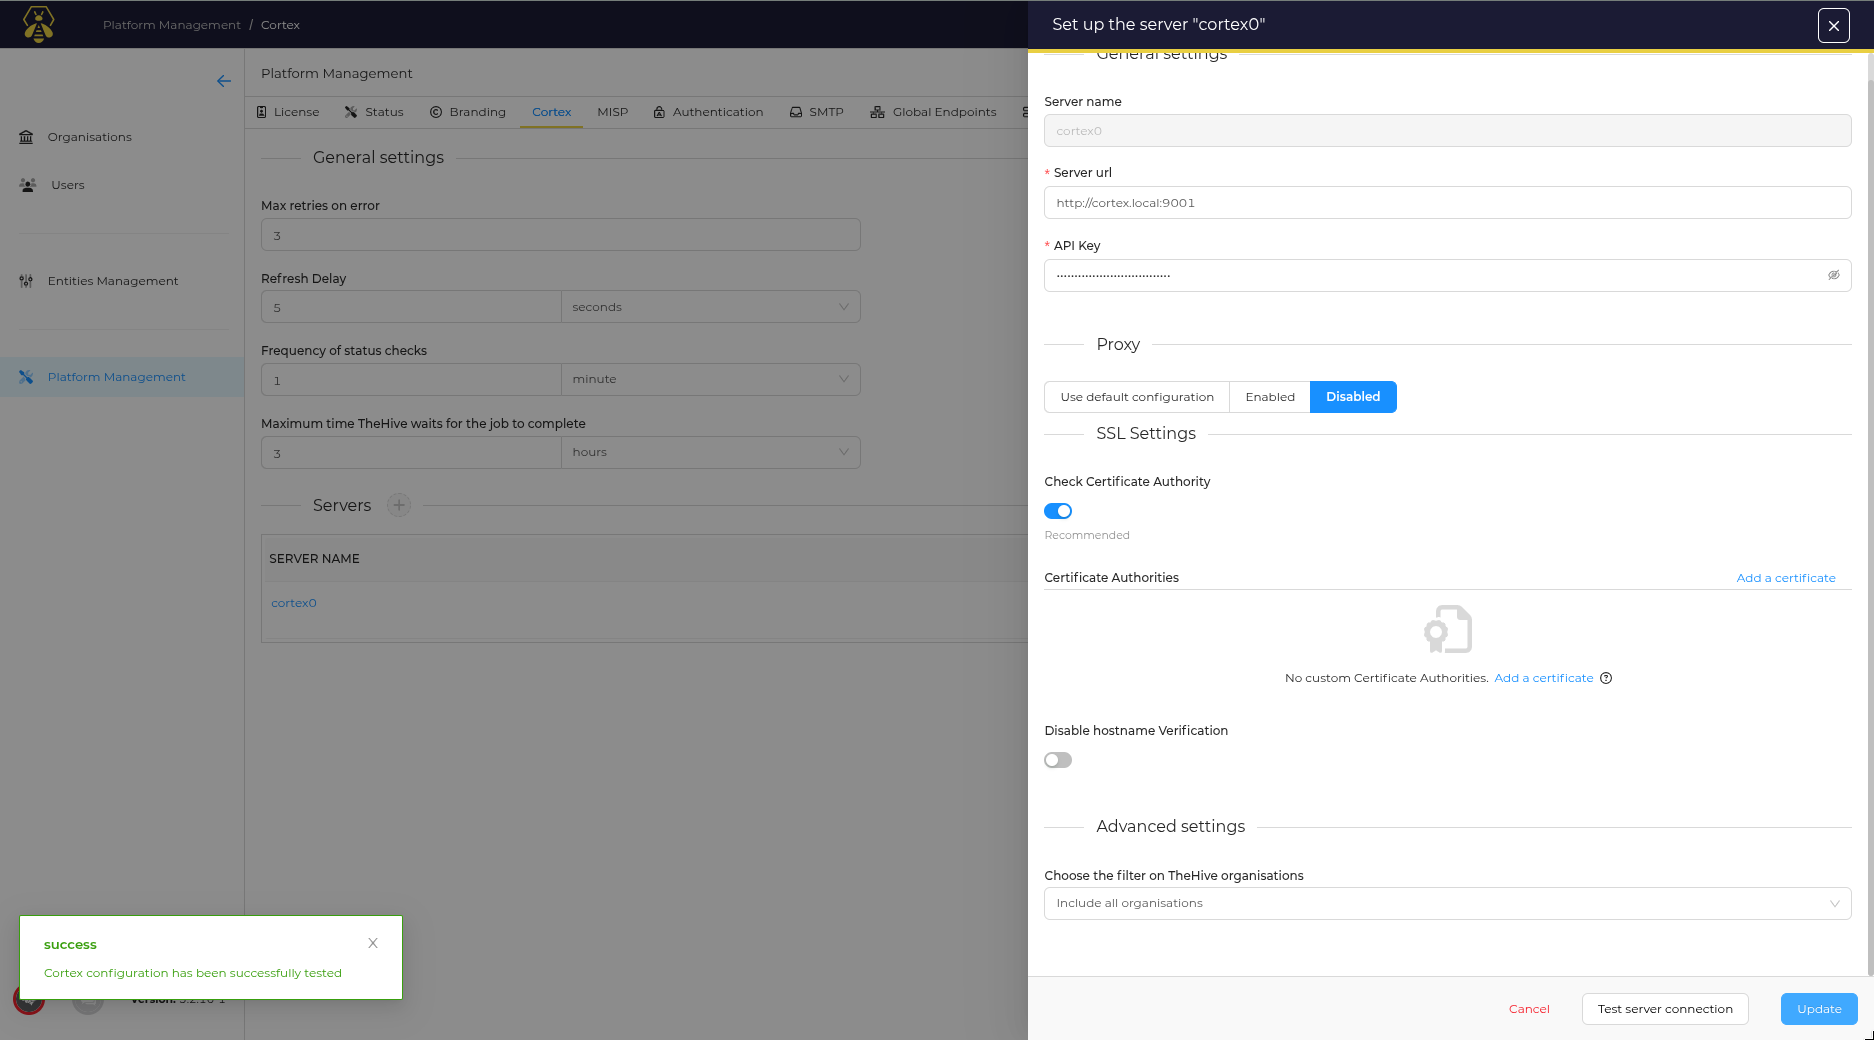Click Add a certificate link in header
The height and width of the screenshot is (1040, 1874).
pos(1786,578)
